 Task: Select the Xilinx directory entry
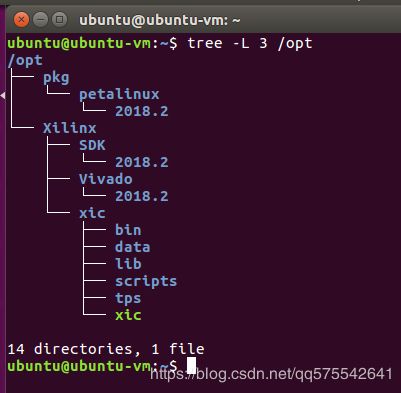point(70,128)
